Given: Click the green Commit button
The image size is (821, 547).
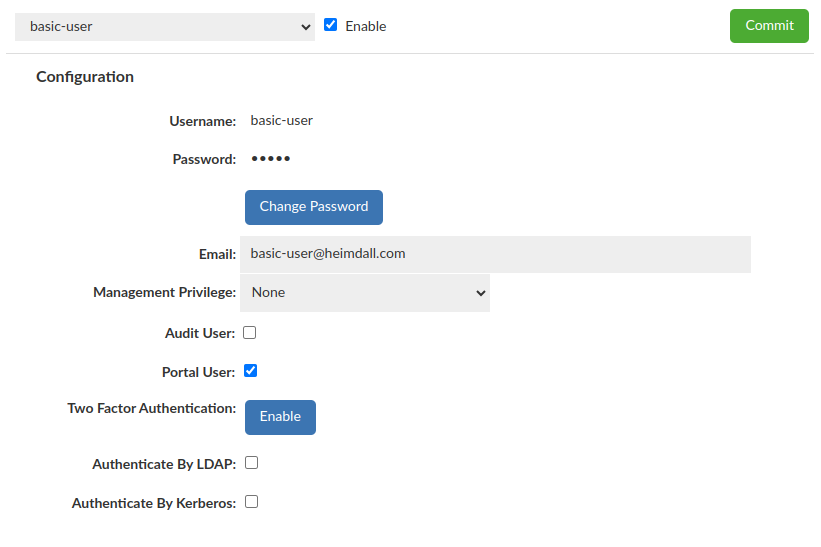Looking at the screenshot, I should point(769,26).
